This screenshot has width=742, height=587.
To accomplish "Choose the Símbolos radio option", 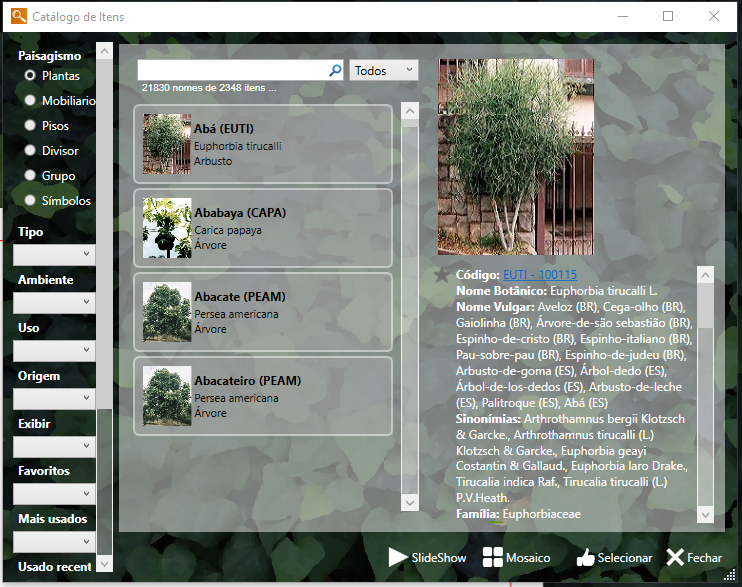I will pyautogui.click(x=30, y=200).
